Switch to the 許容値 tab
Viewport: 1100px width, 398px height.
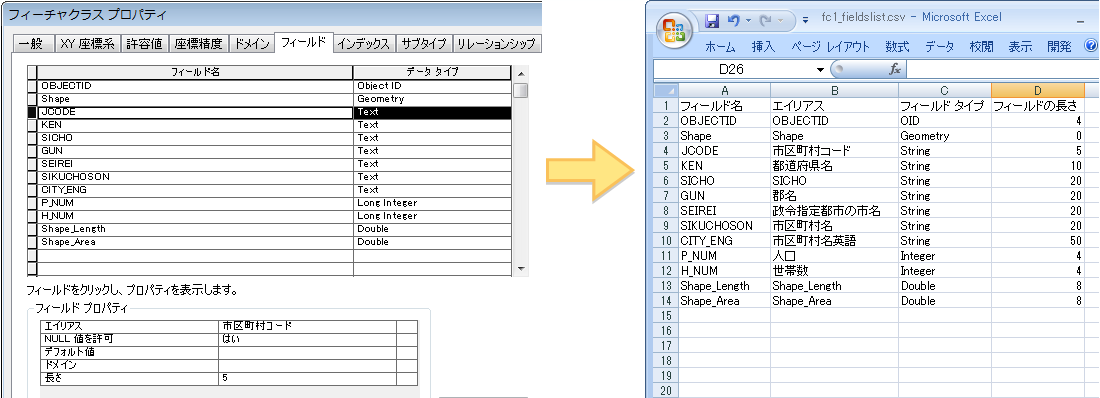pyautogui.click(x=145, y=44)
